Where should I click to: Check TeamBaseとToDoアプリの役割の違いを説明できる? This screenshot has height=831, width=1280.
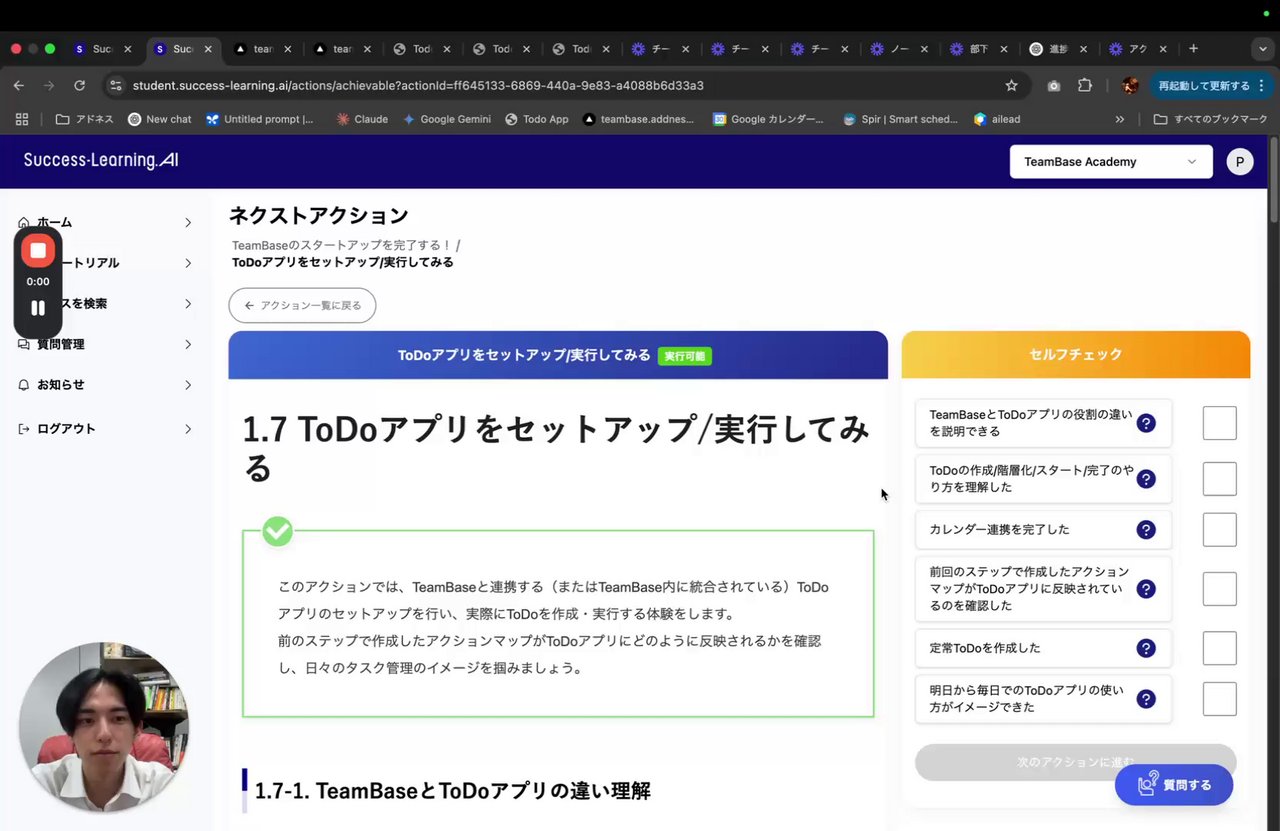[x=1219, y=423]
